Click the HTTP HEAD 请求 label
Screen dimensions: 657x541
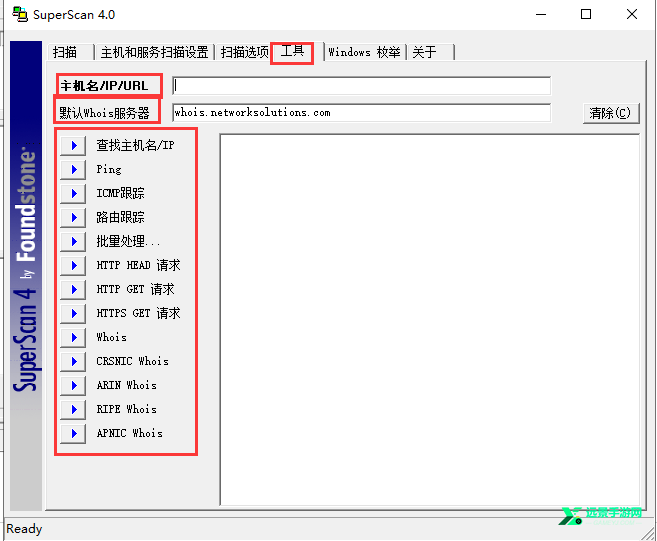[x=138, y=265]
